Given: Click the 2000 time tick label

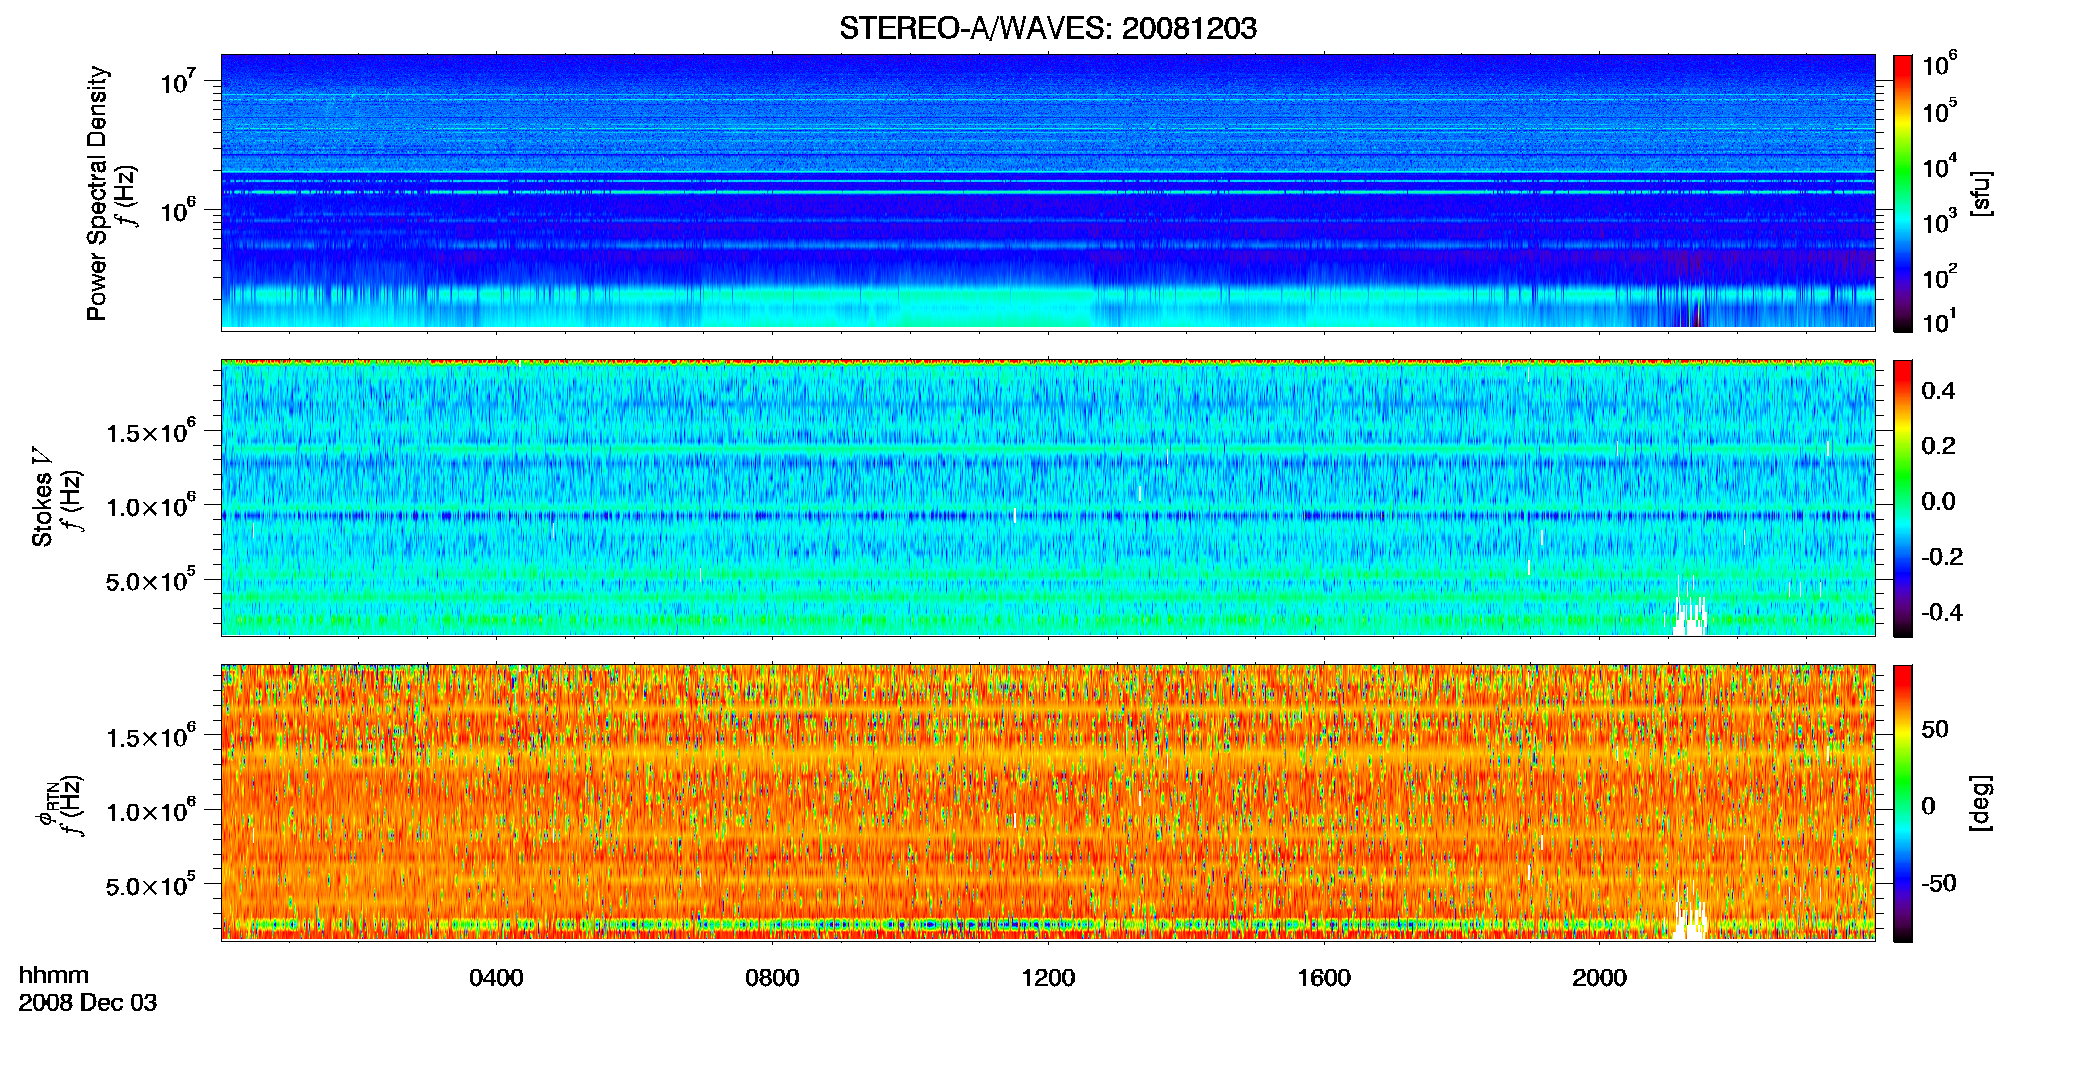Looking at the screenshot, I should [1599, 977].
